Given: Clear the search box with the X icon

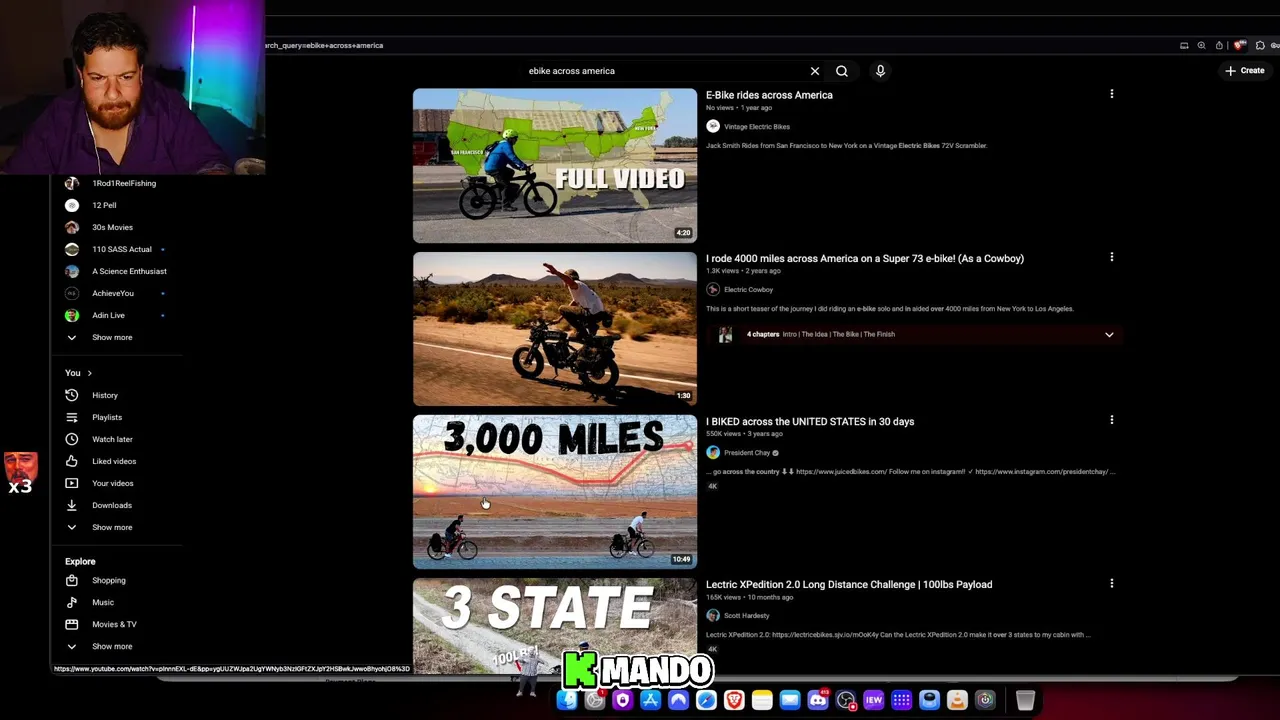Looking at the screenshot, I should (815, 71).
